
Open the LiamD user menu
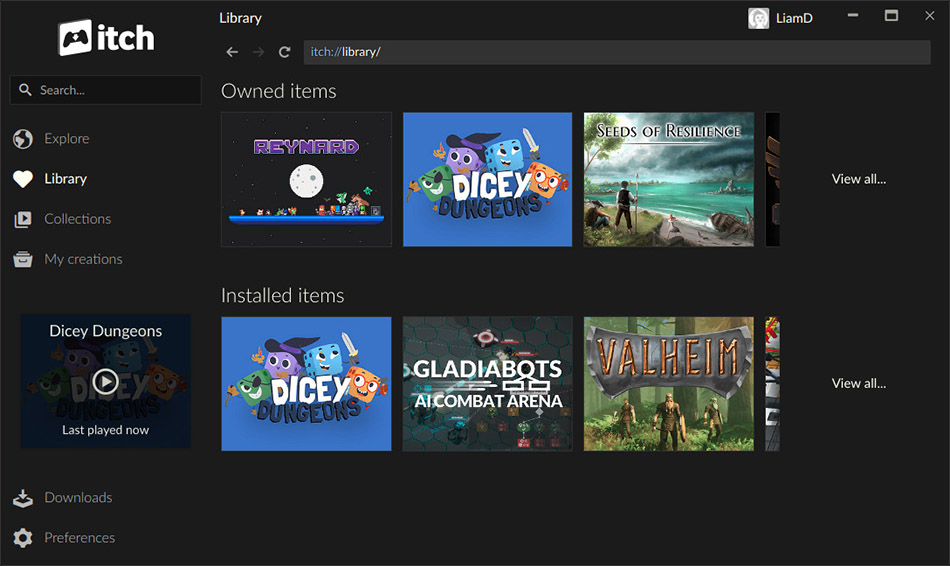[x=794, y=18]
